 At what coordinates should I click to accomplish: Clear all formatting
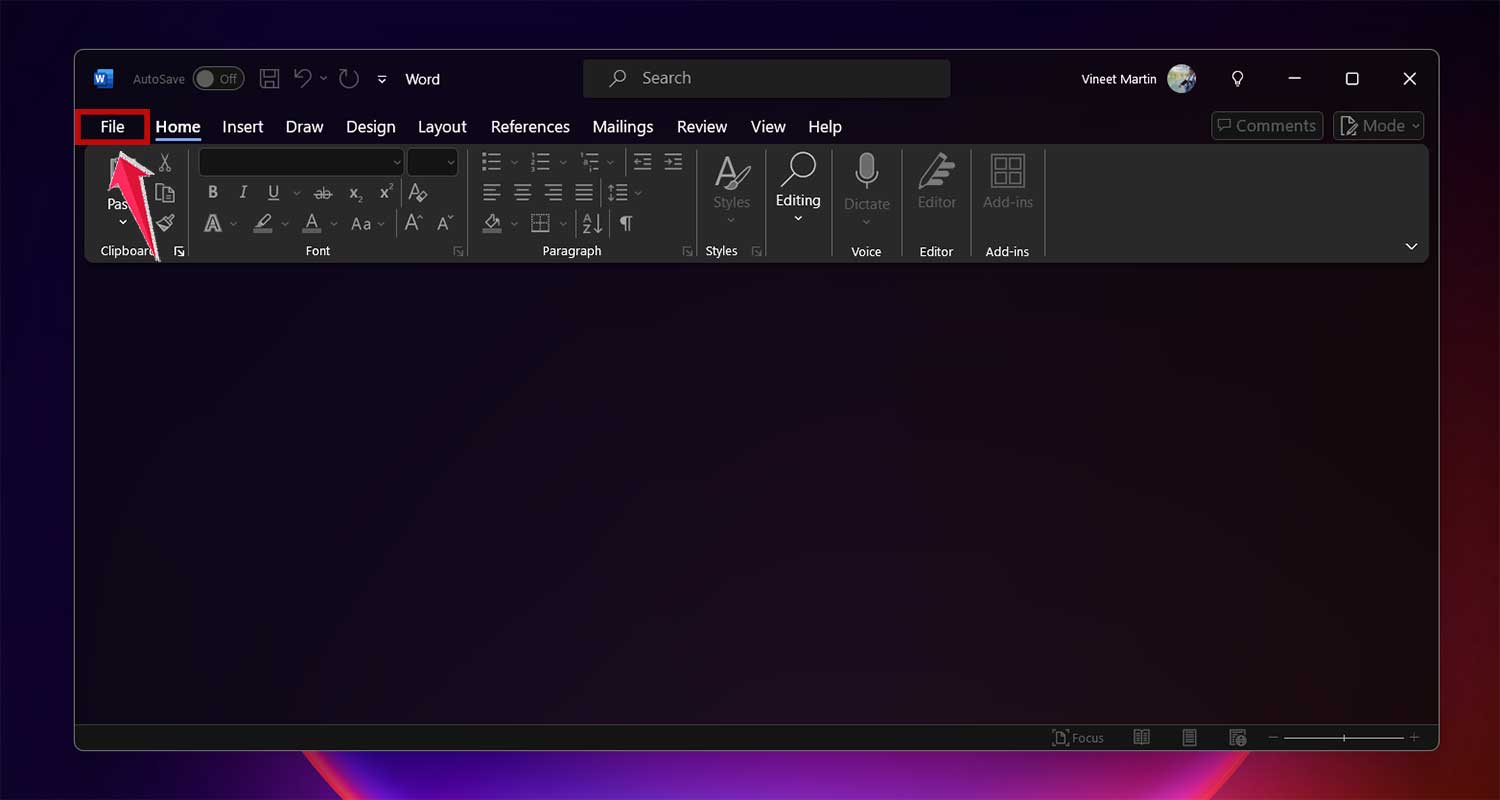click(x=417, y=191)
